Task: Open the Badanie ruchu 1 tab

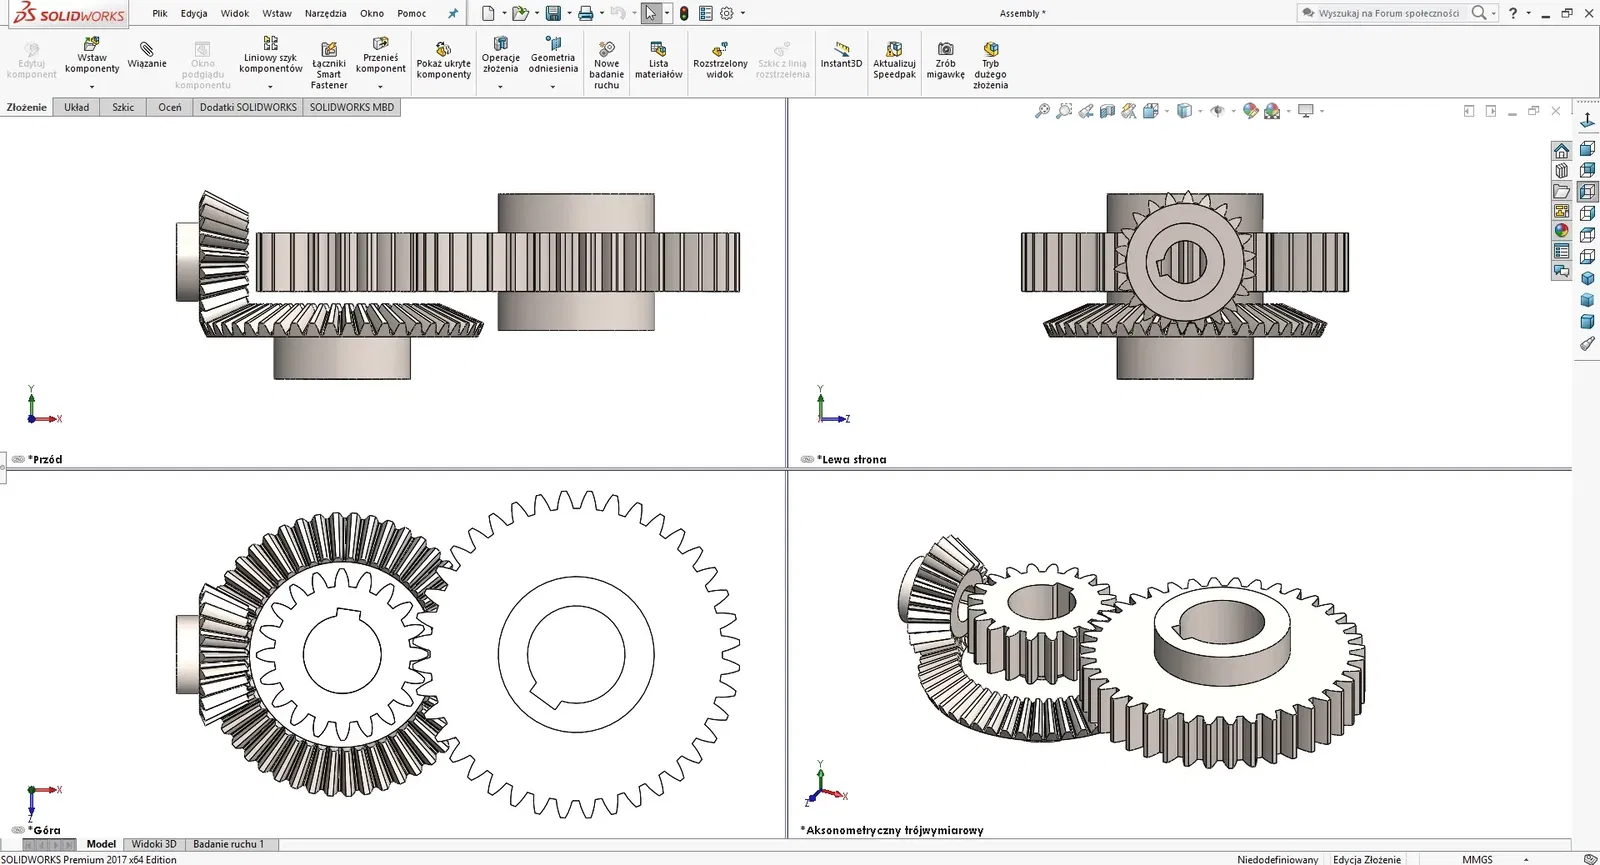Action: coord(229,844)
